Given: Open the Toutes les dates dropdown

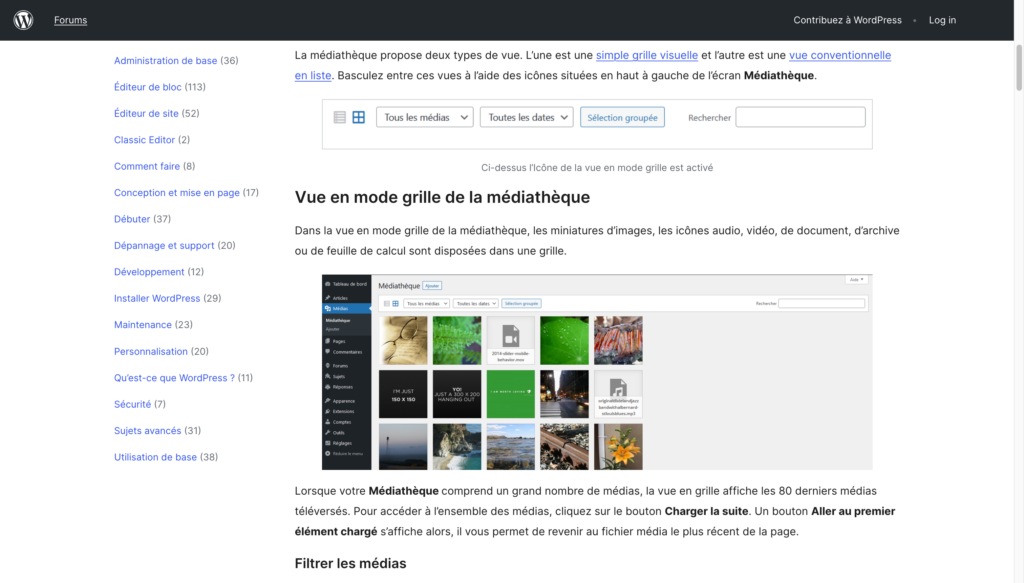Looking at the screenshot, I should pos(526,118).
